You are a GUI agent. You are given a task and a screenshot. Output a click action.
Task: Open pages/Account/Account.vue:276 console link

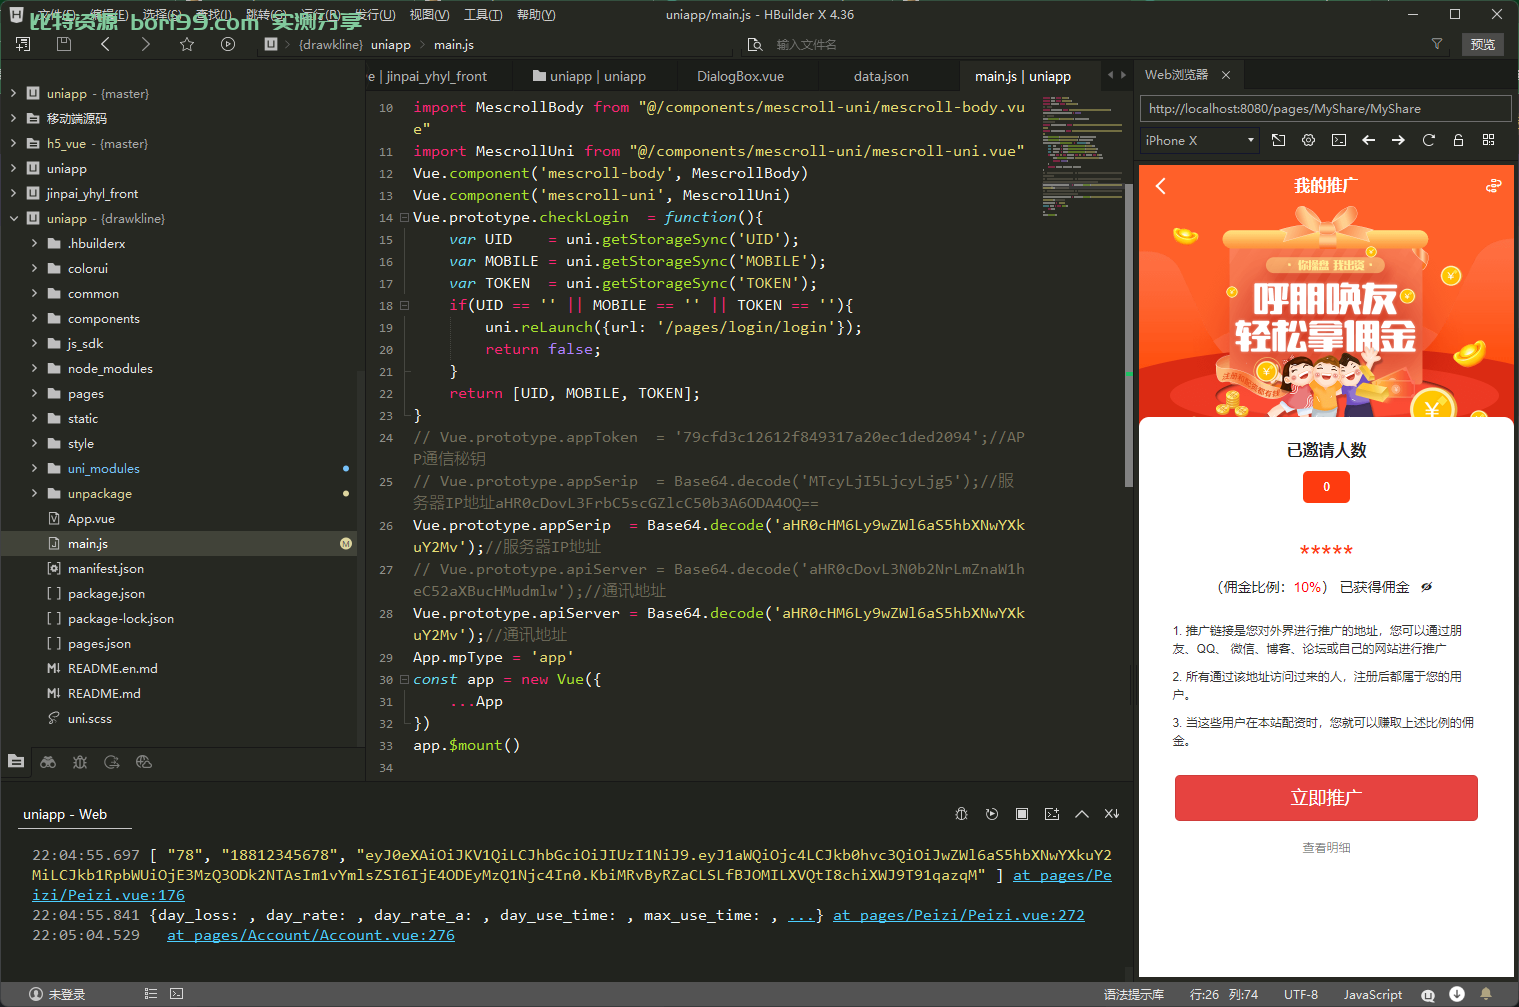(311, 935)
